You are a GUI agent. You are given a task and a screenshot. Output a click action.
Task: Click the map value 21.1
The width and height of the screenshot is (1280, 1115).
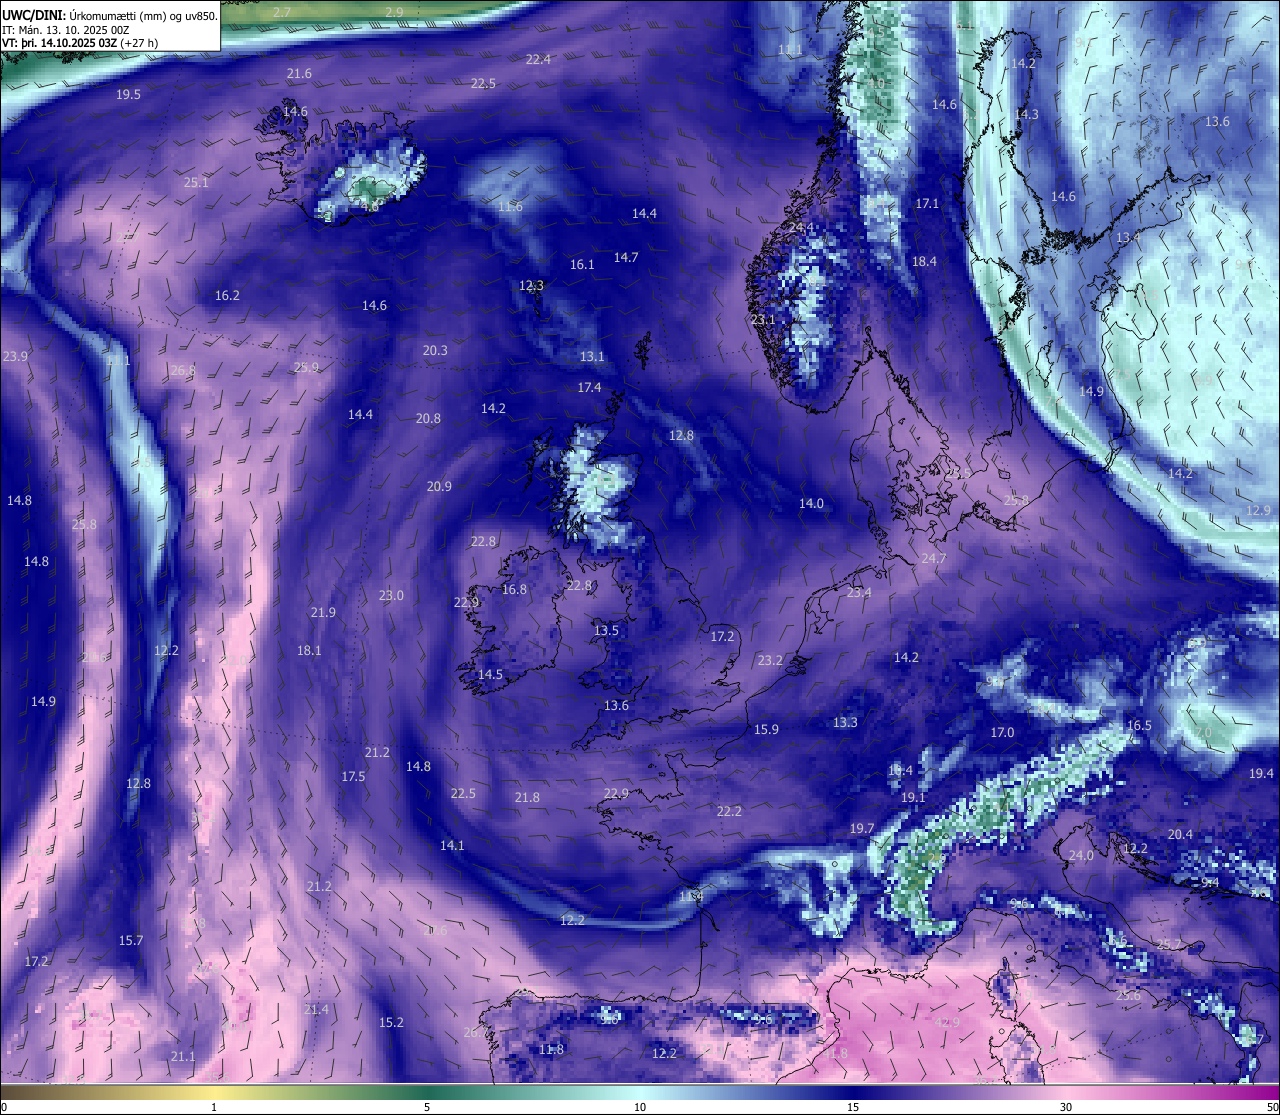tap(183, 1057)
